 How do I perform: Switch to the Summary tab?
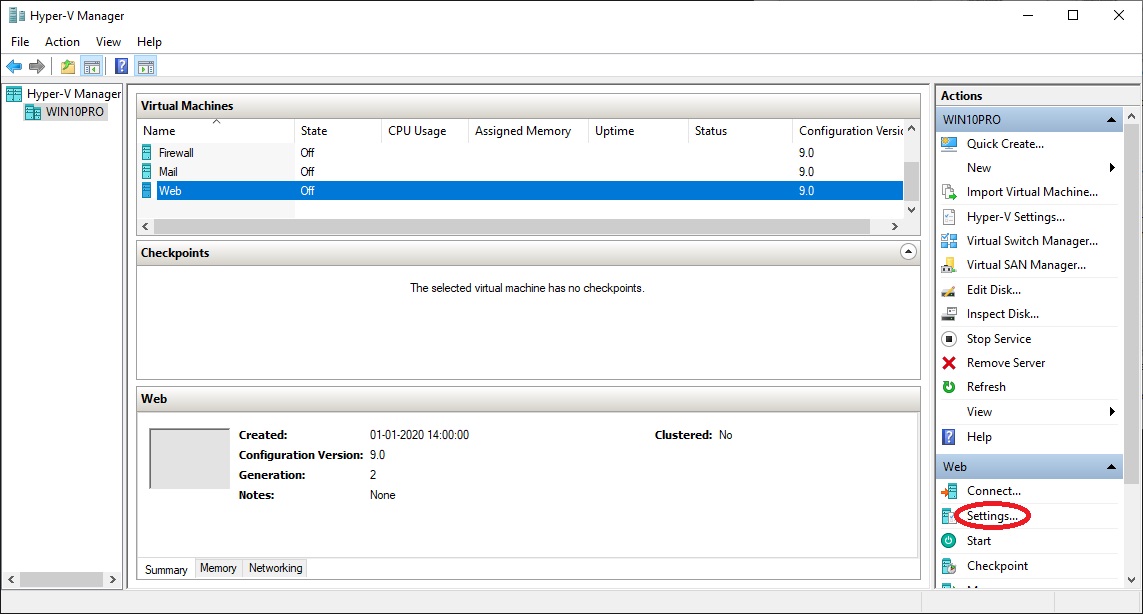pyautogui.click(x=166, y=569)
